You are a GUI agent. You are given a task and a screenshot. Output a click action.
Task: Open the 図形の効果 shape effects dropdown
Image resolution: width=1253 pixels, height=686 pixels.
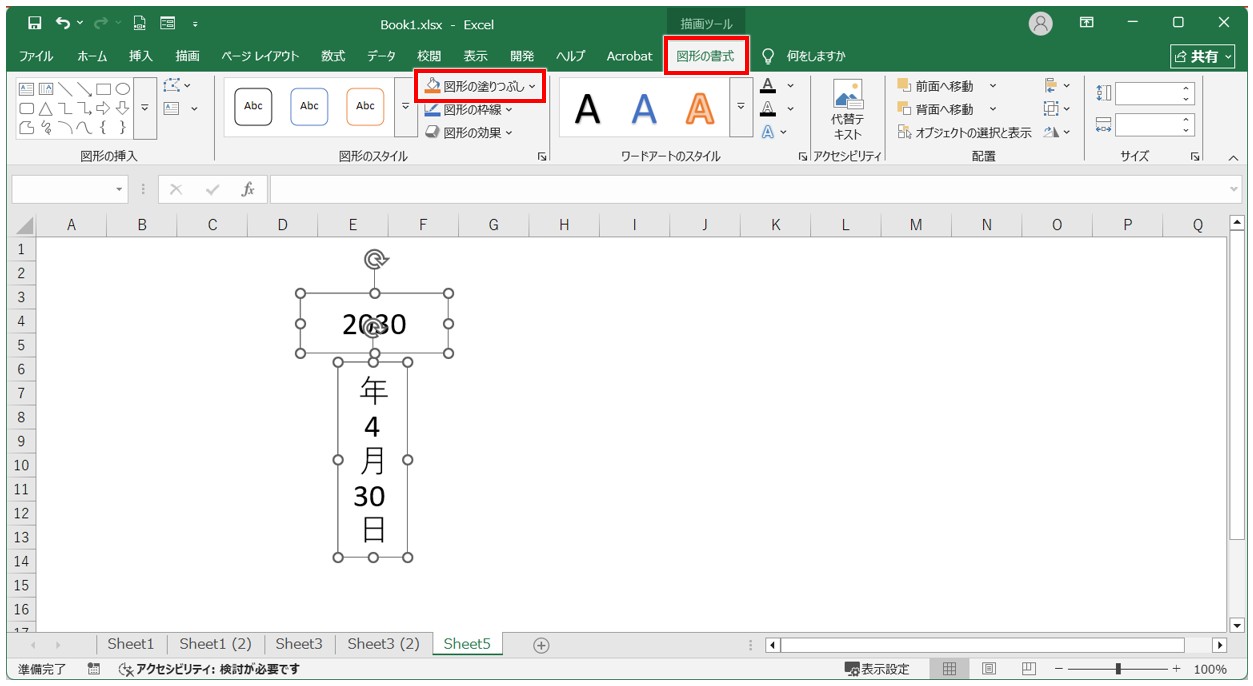point(468,132)
